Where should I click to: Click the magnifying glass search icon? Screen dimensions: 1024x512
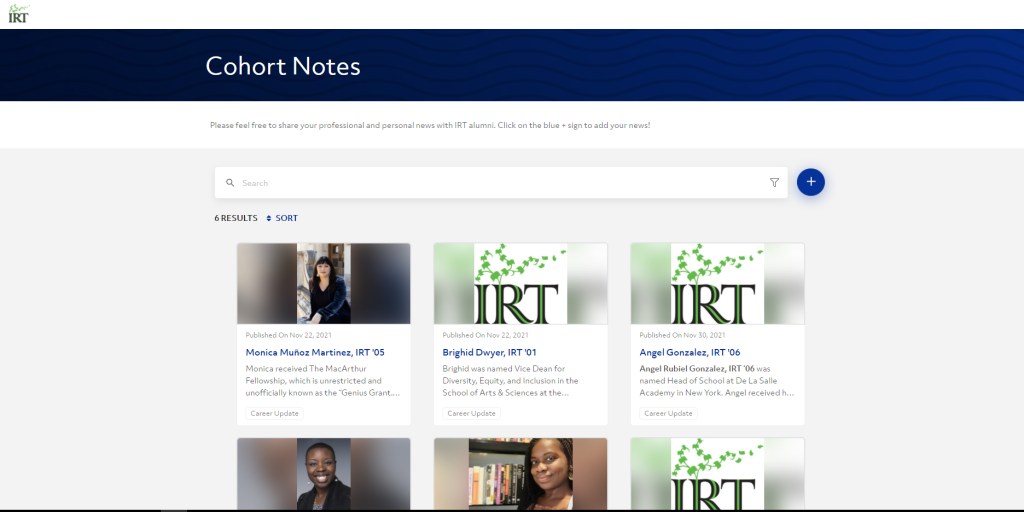[x=230, y=183]
